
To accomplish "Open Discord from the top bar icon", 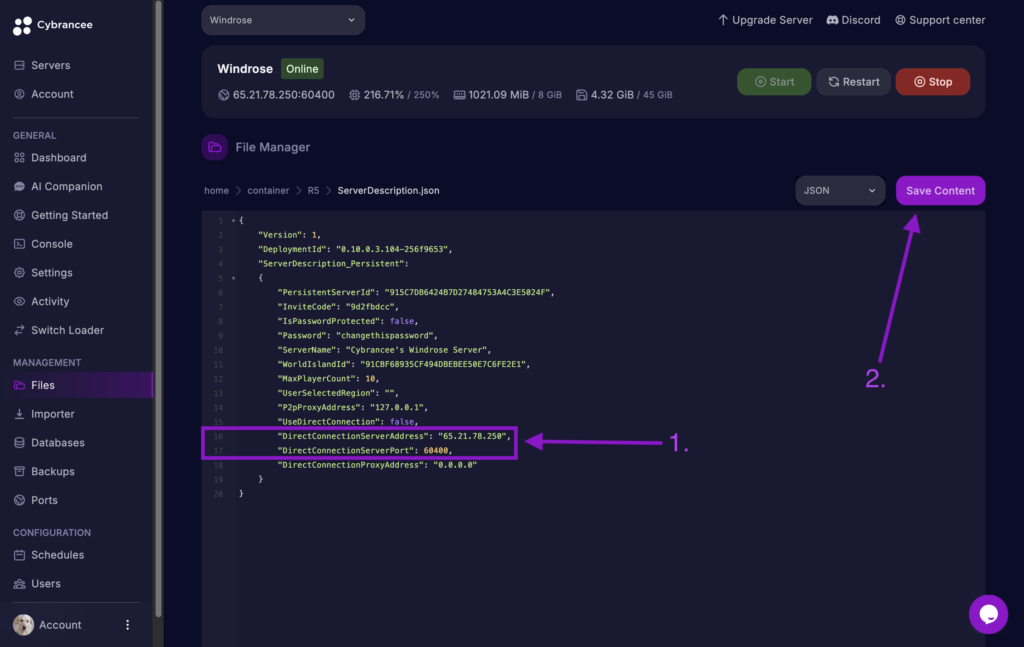I will (833, 19).
